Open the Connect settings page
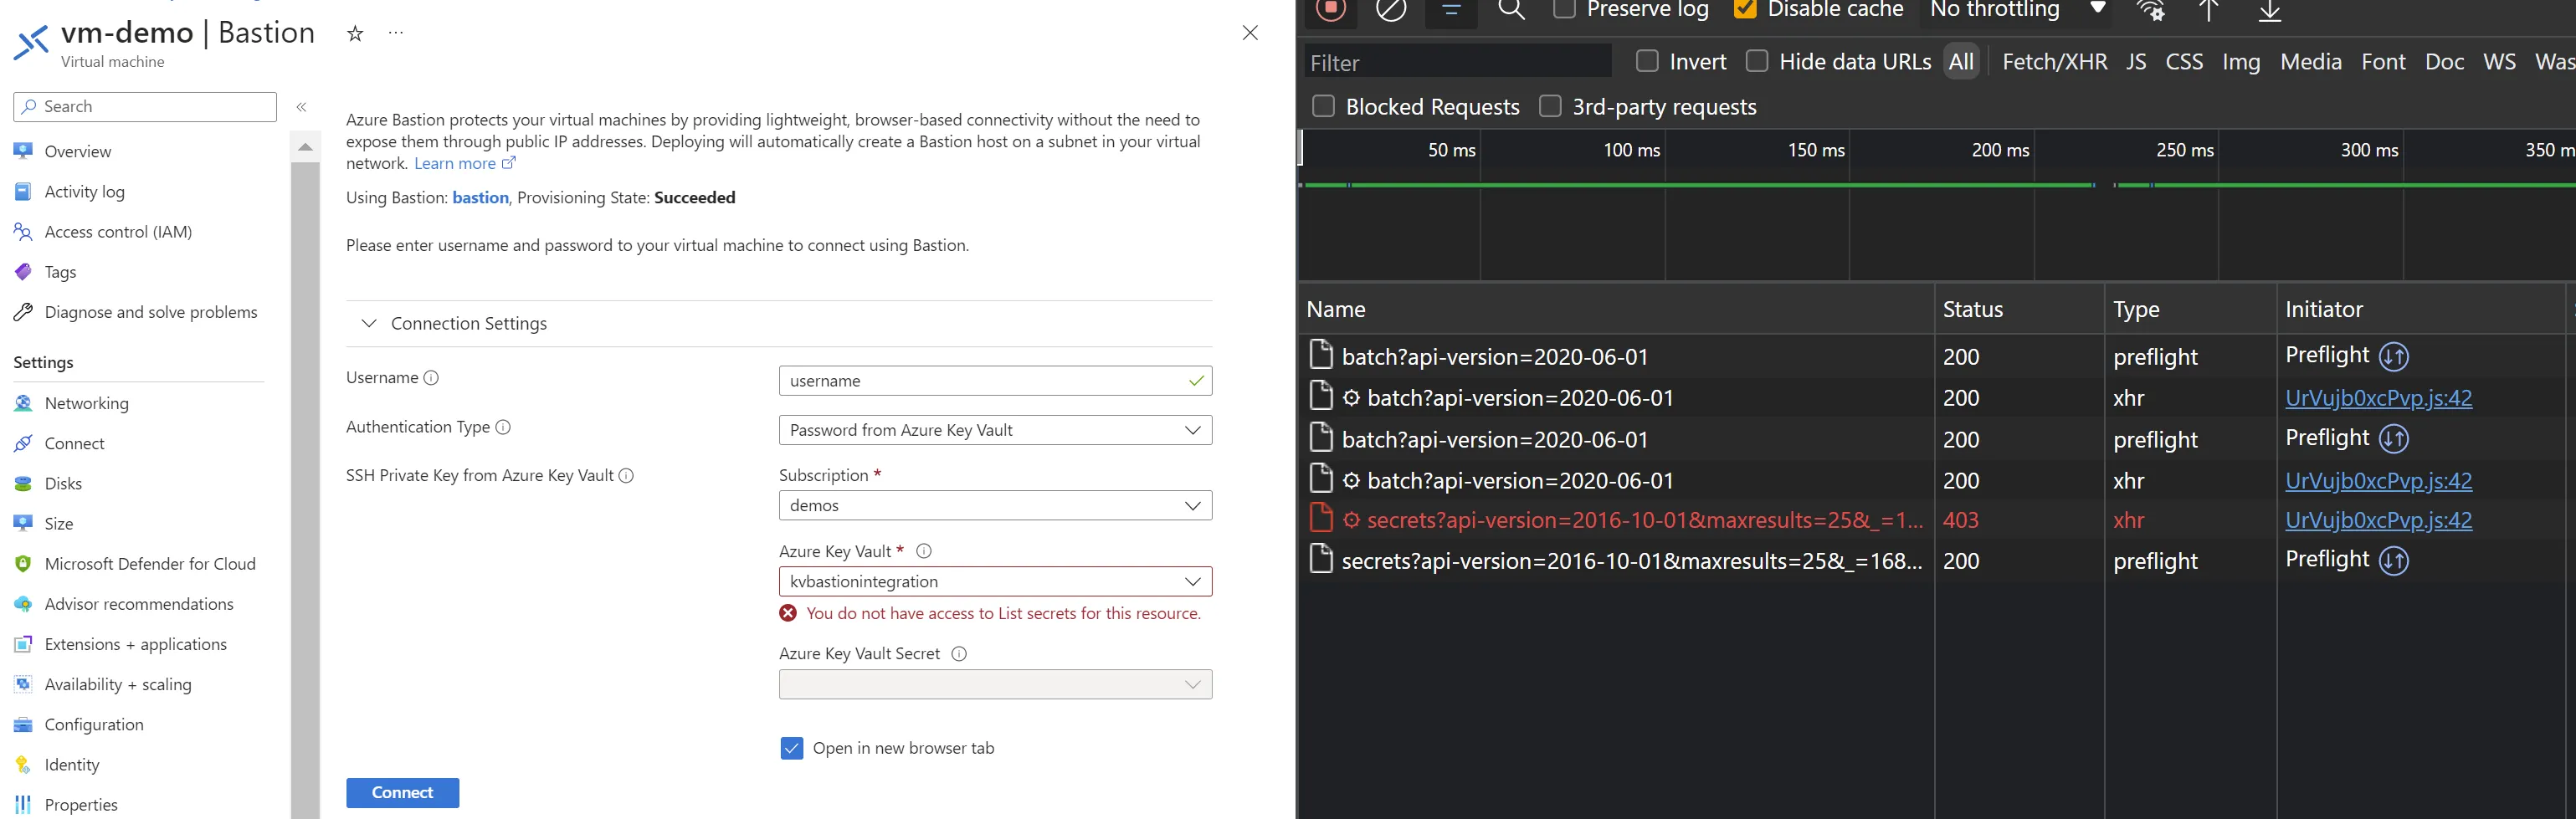The height and width of the screenshot is (819, 2576). [x=74, y=443]
